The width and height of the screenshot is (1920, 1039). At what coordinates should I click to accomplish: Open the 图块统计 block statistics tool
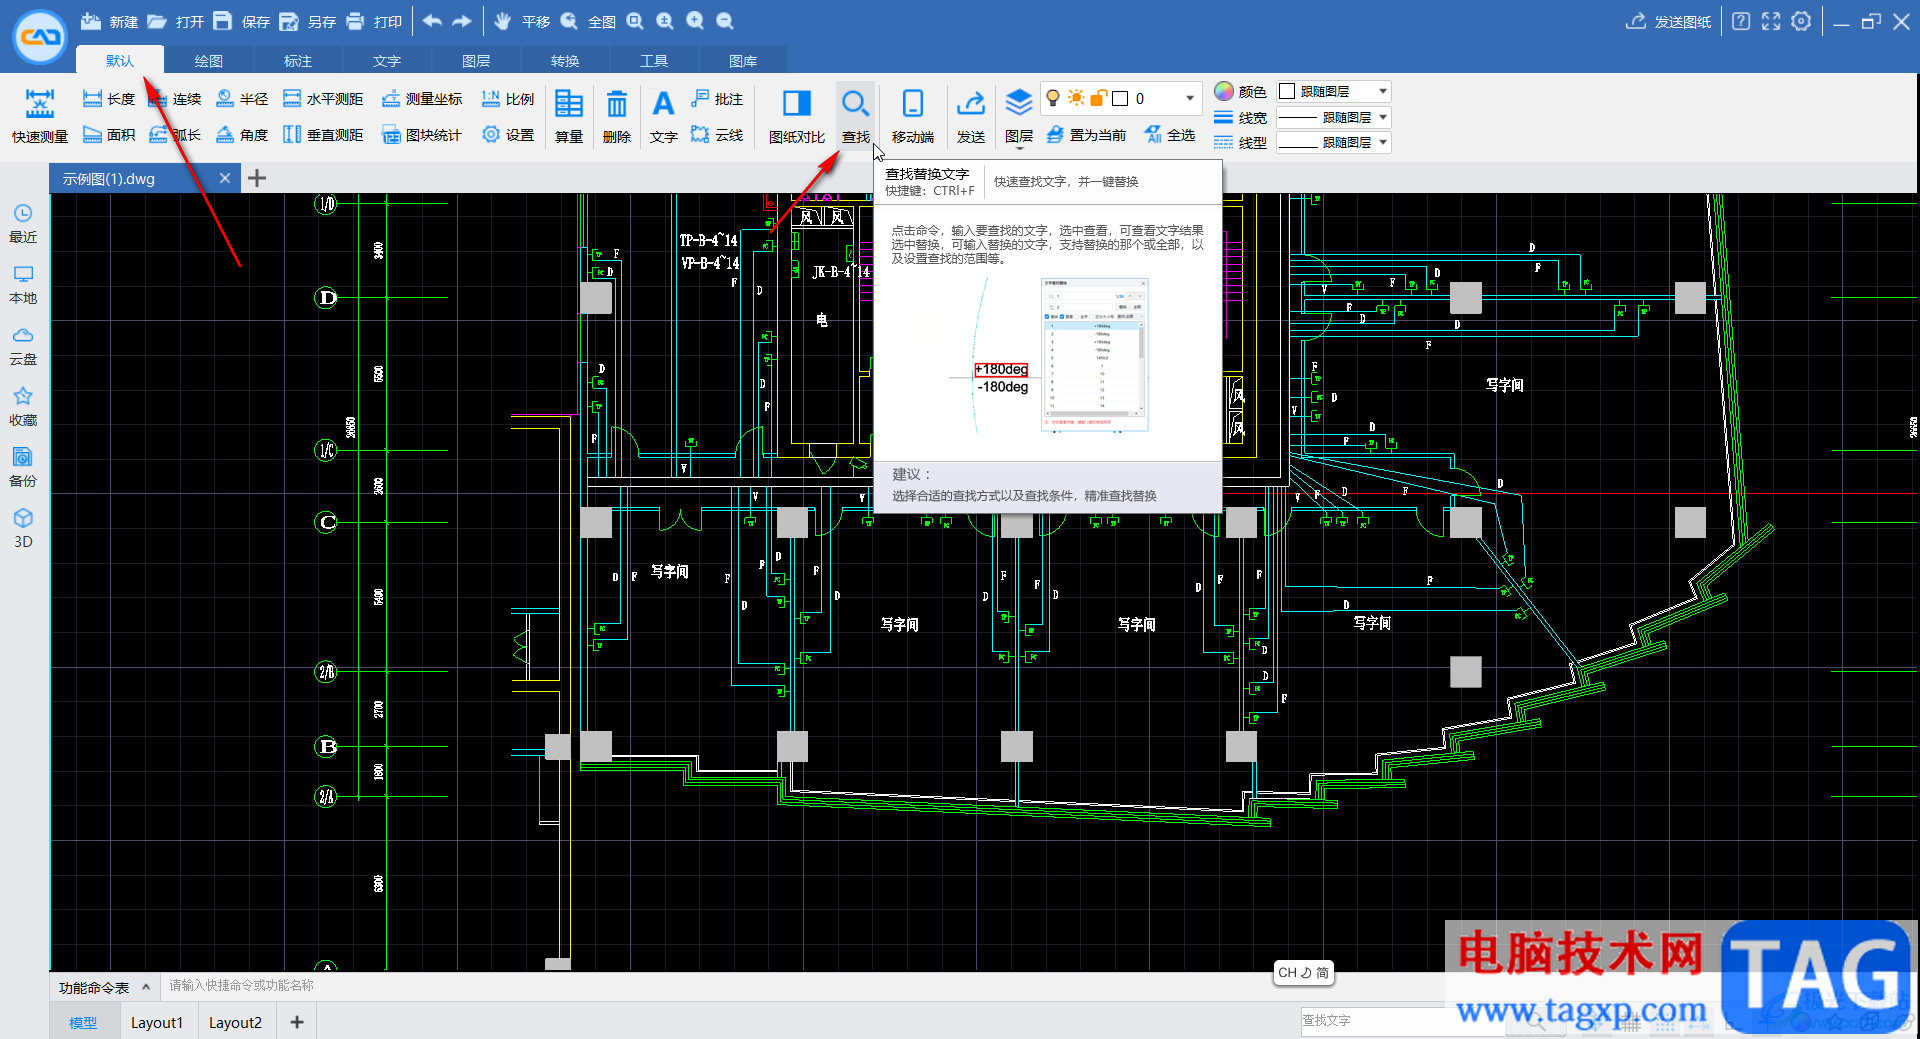(x=422, y=135)
